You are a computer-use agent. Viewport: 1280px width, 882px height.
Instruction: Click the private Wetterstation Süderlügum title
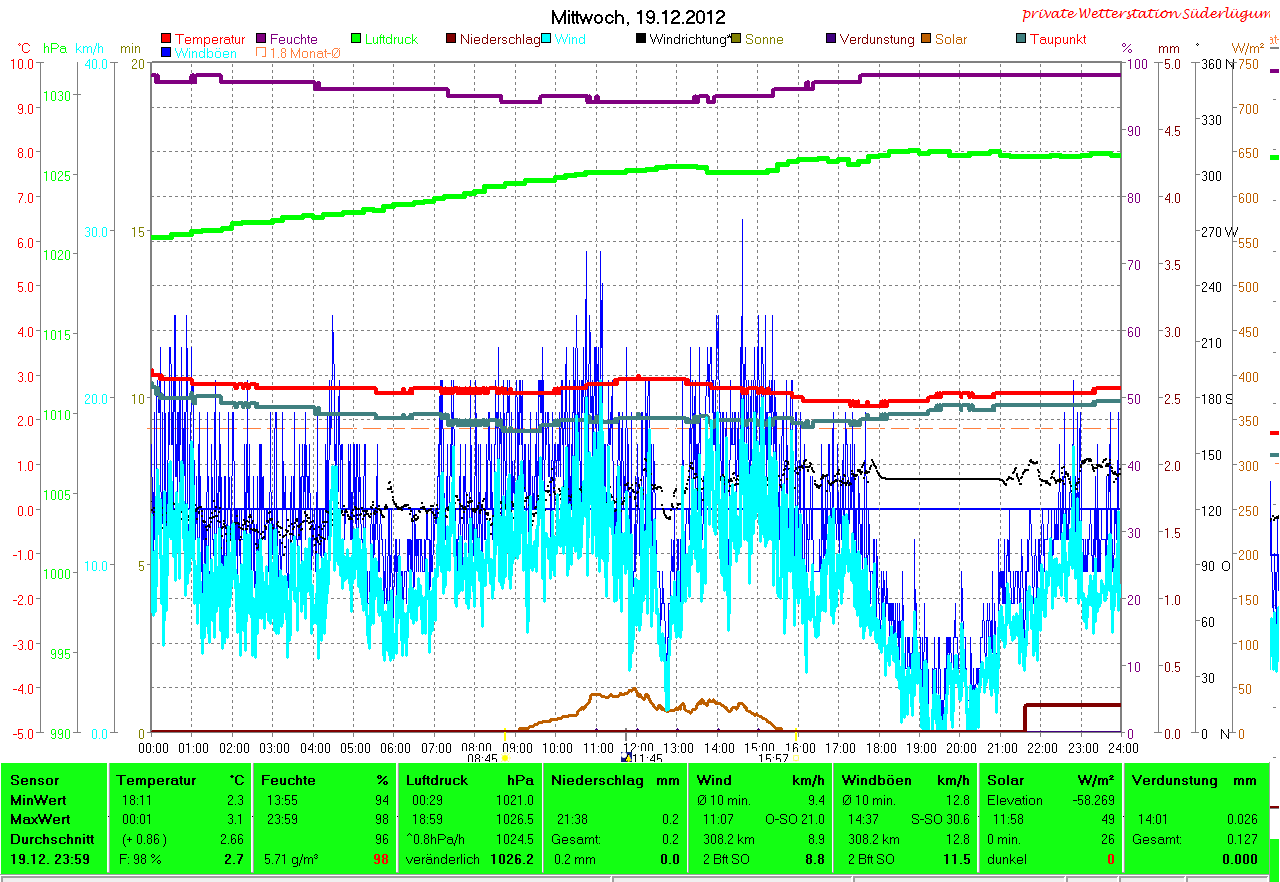tap(1149, 14)
